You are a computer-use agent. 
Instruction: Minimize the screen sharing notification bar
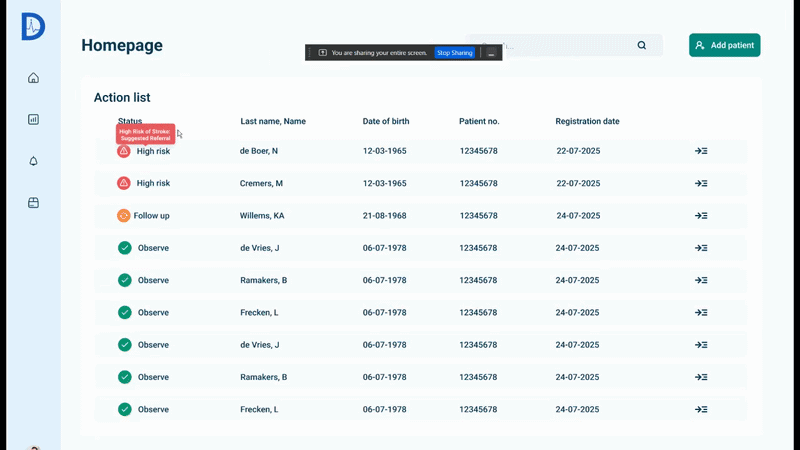(x=491, y=53)
